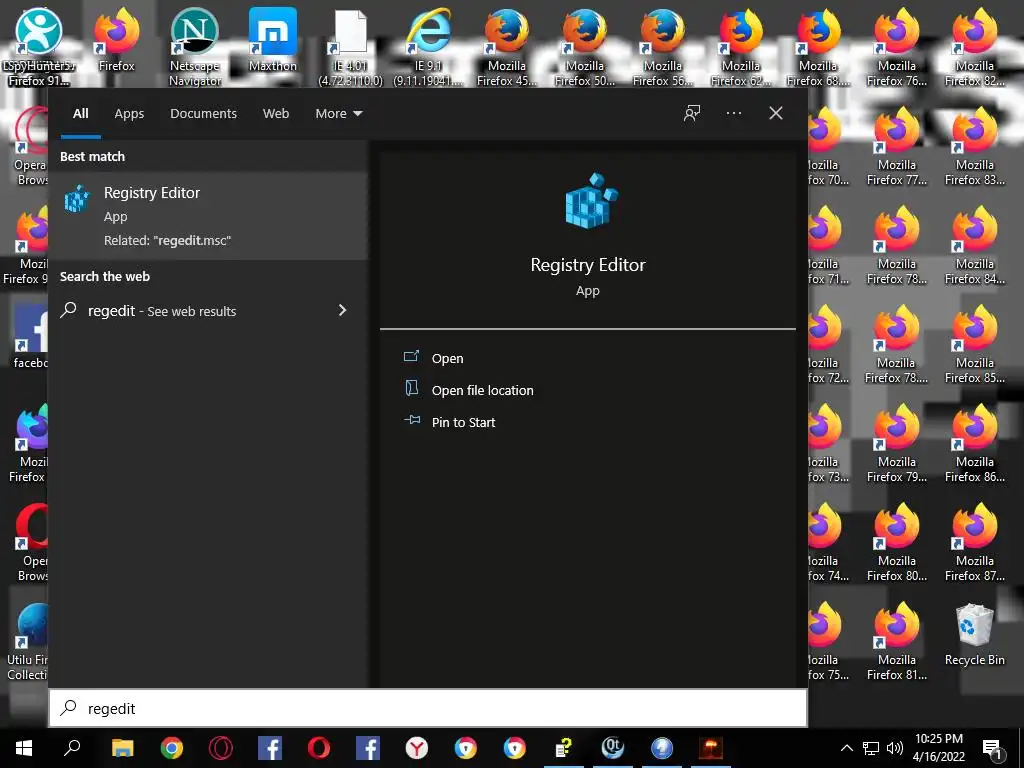Click the Mozilla Firefox 87 desktop shortcut
The image size is (1024, 768).
(x=974, y=542)
